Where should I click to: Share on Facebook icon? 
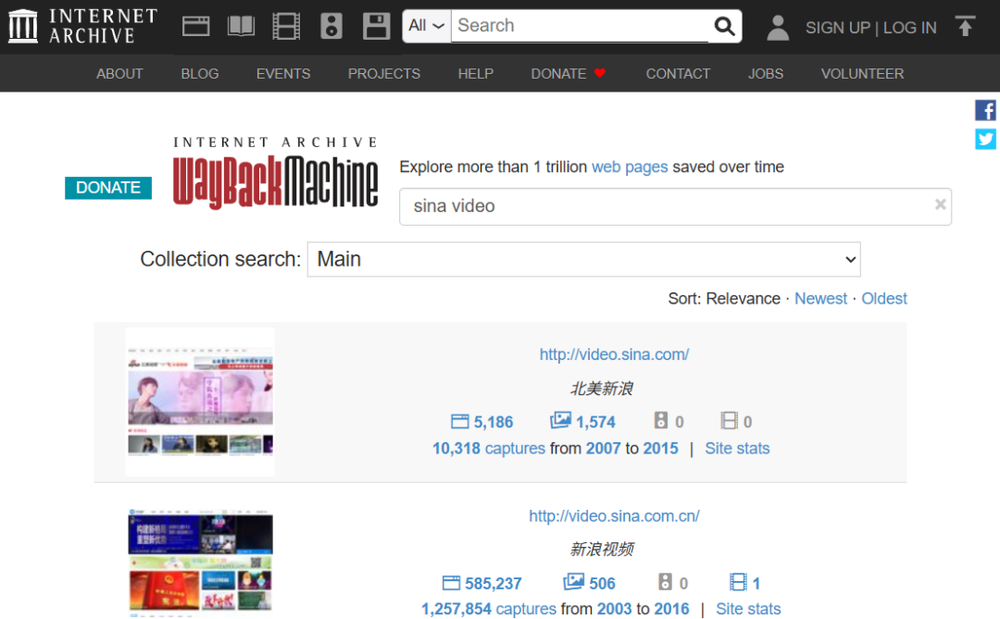click(x=985, y=110)
